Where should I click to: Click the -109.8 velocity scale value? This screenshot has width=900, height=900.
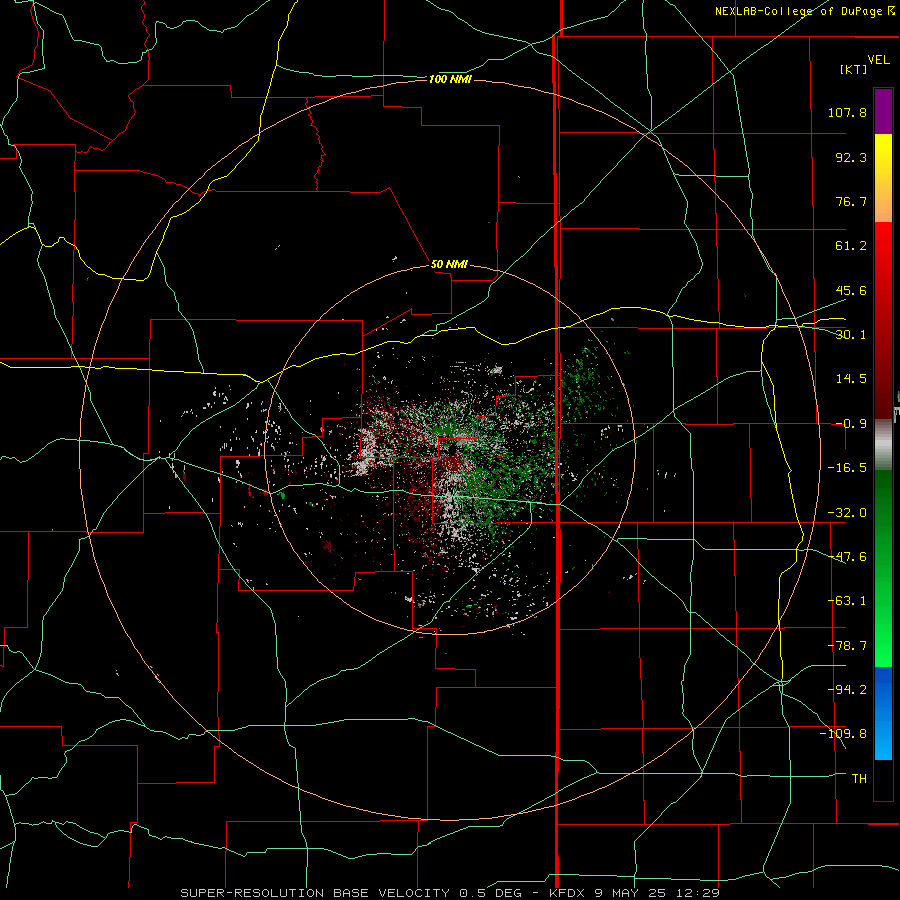pos(843,734)
